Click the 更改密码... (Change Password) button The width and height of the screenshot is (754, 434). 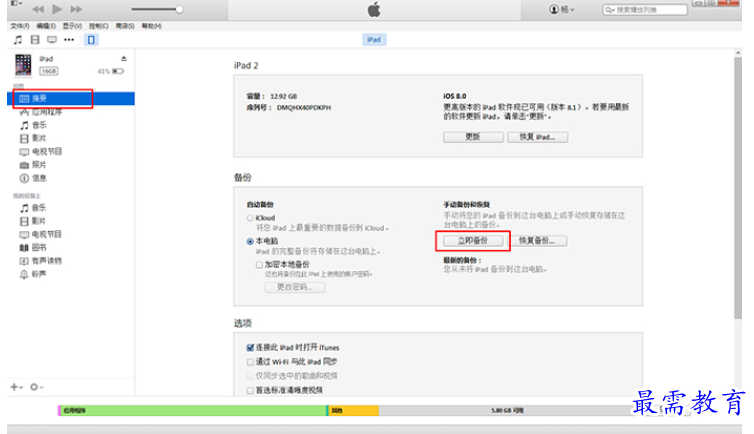pyautogui.click(x=295, y=287)
